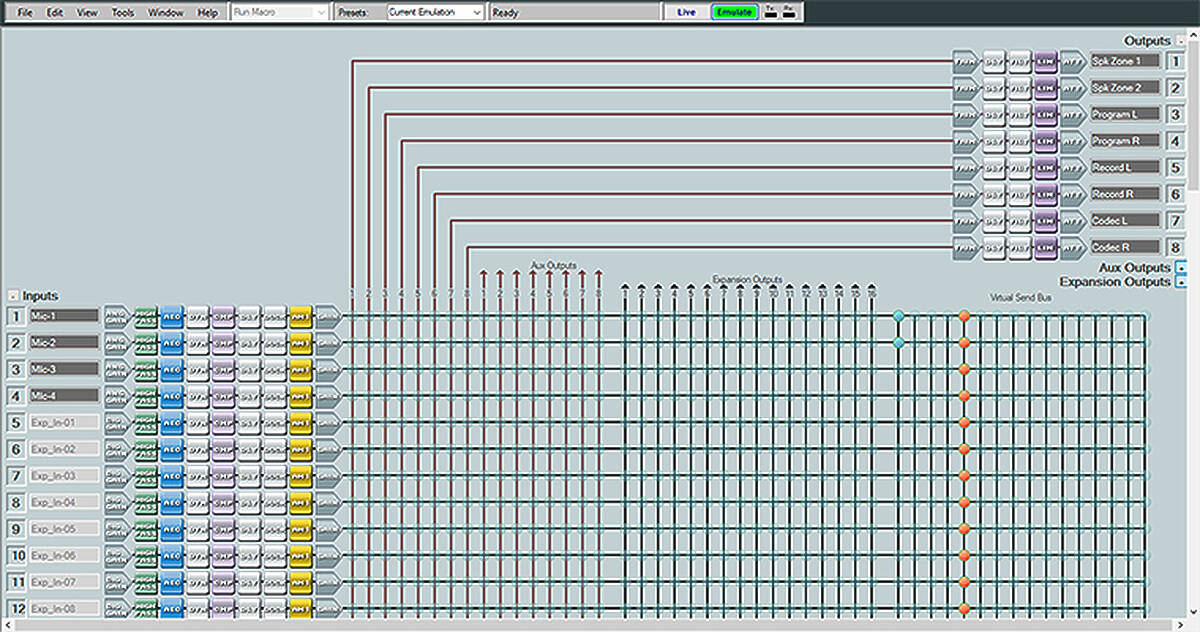Open the View menu

coord(87,12)
